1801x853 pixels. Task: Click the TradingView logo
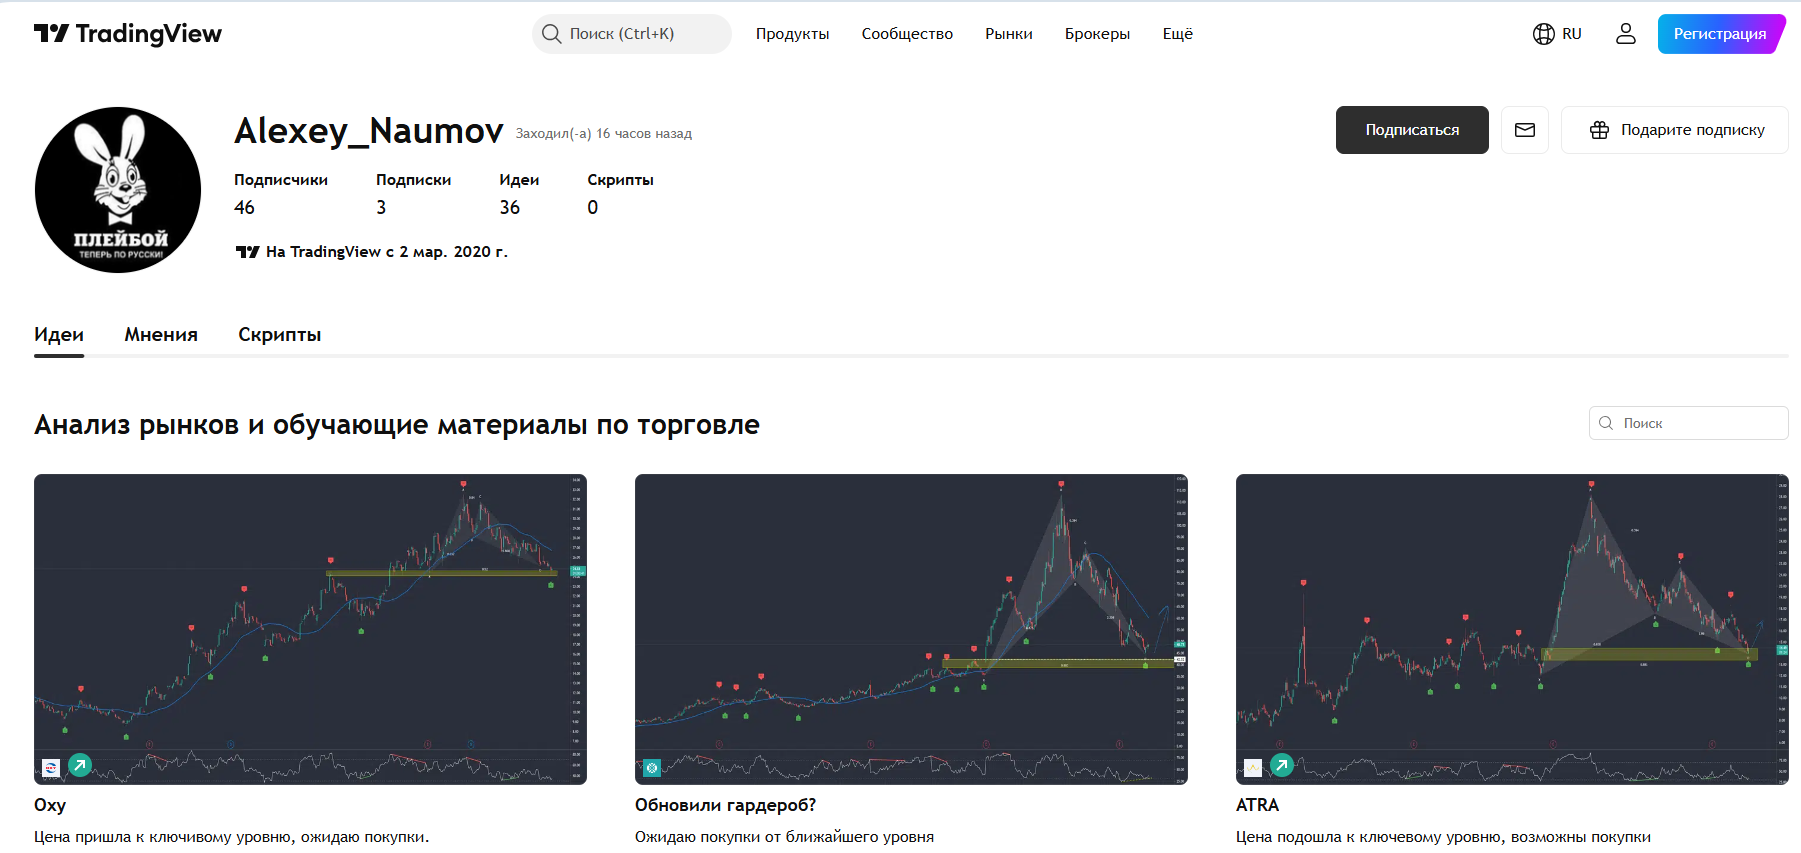pos(128,34)
